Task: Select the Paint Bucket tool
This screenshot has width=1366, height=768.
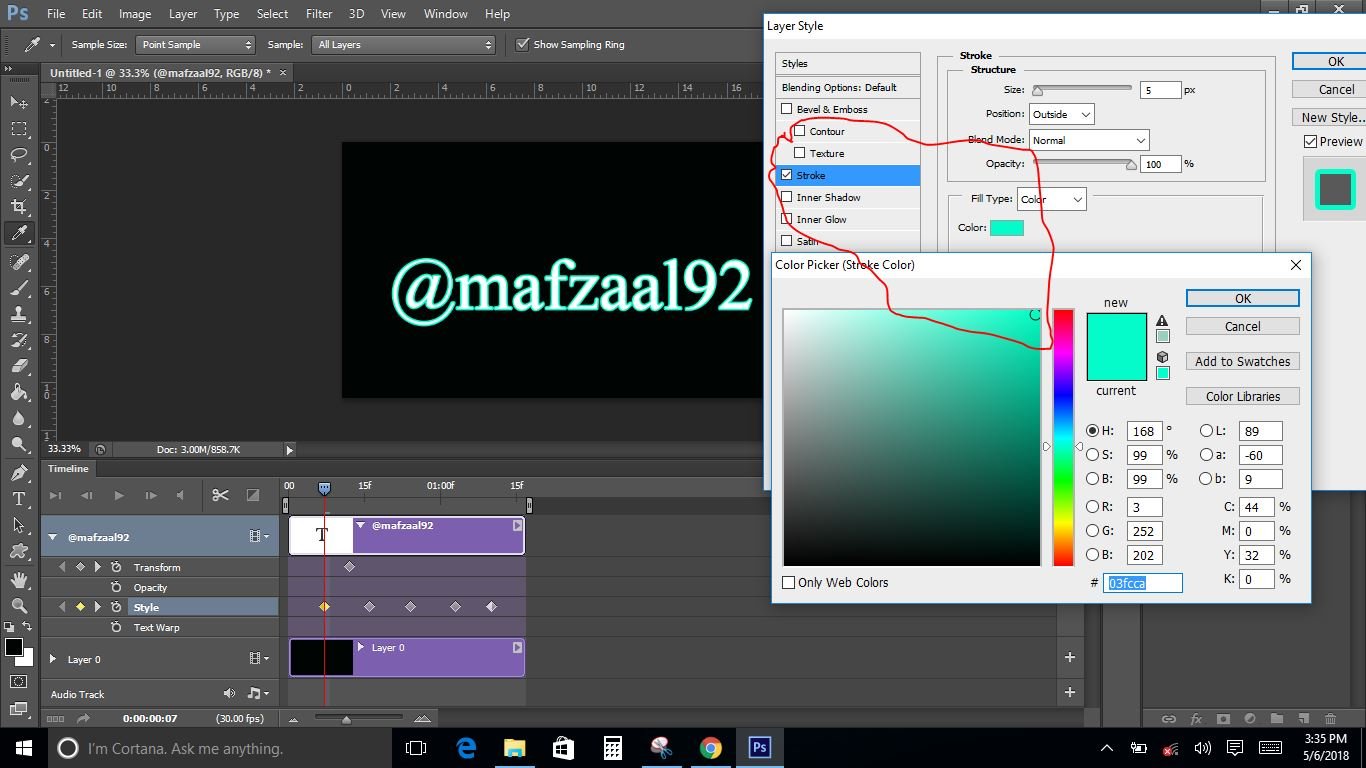Action: pyautogui.click(x=19, y=391)
